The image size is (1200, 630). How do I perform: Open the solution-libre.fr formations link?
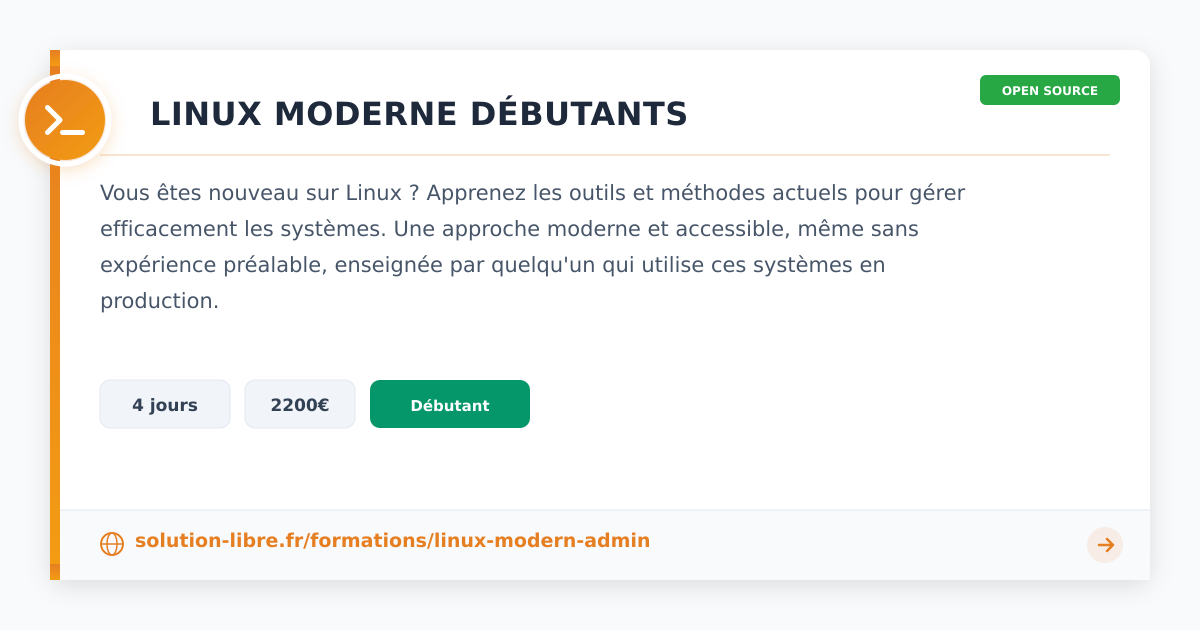point(392,541)
